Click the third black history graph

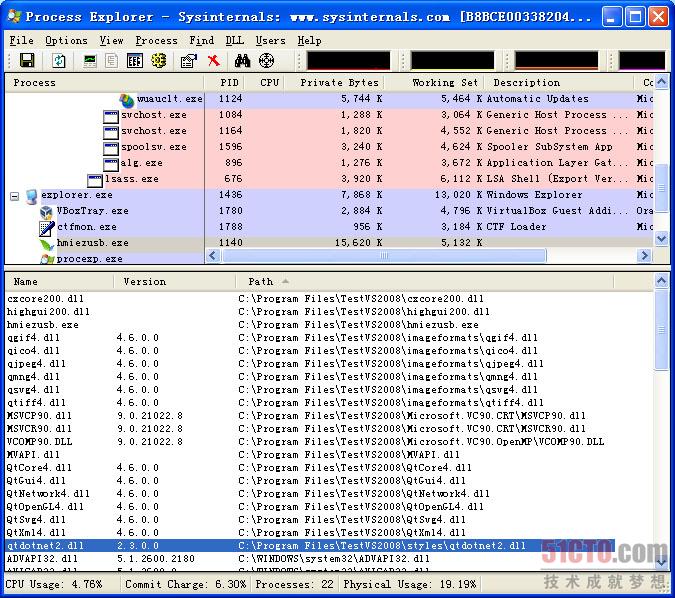(x=557, y=60)
